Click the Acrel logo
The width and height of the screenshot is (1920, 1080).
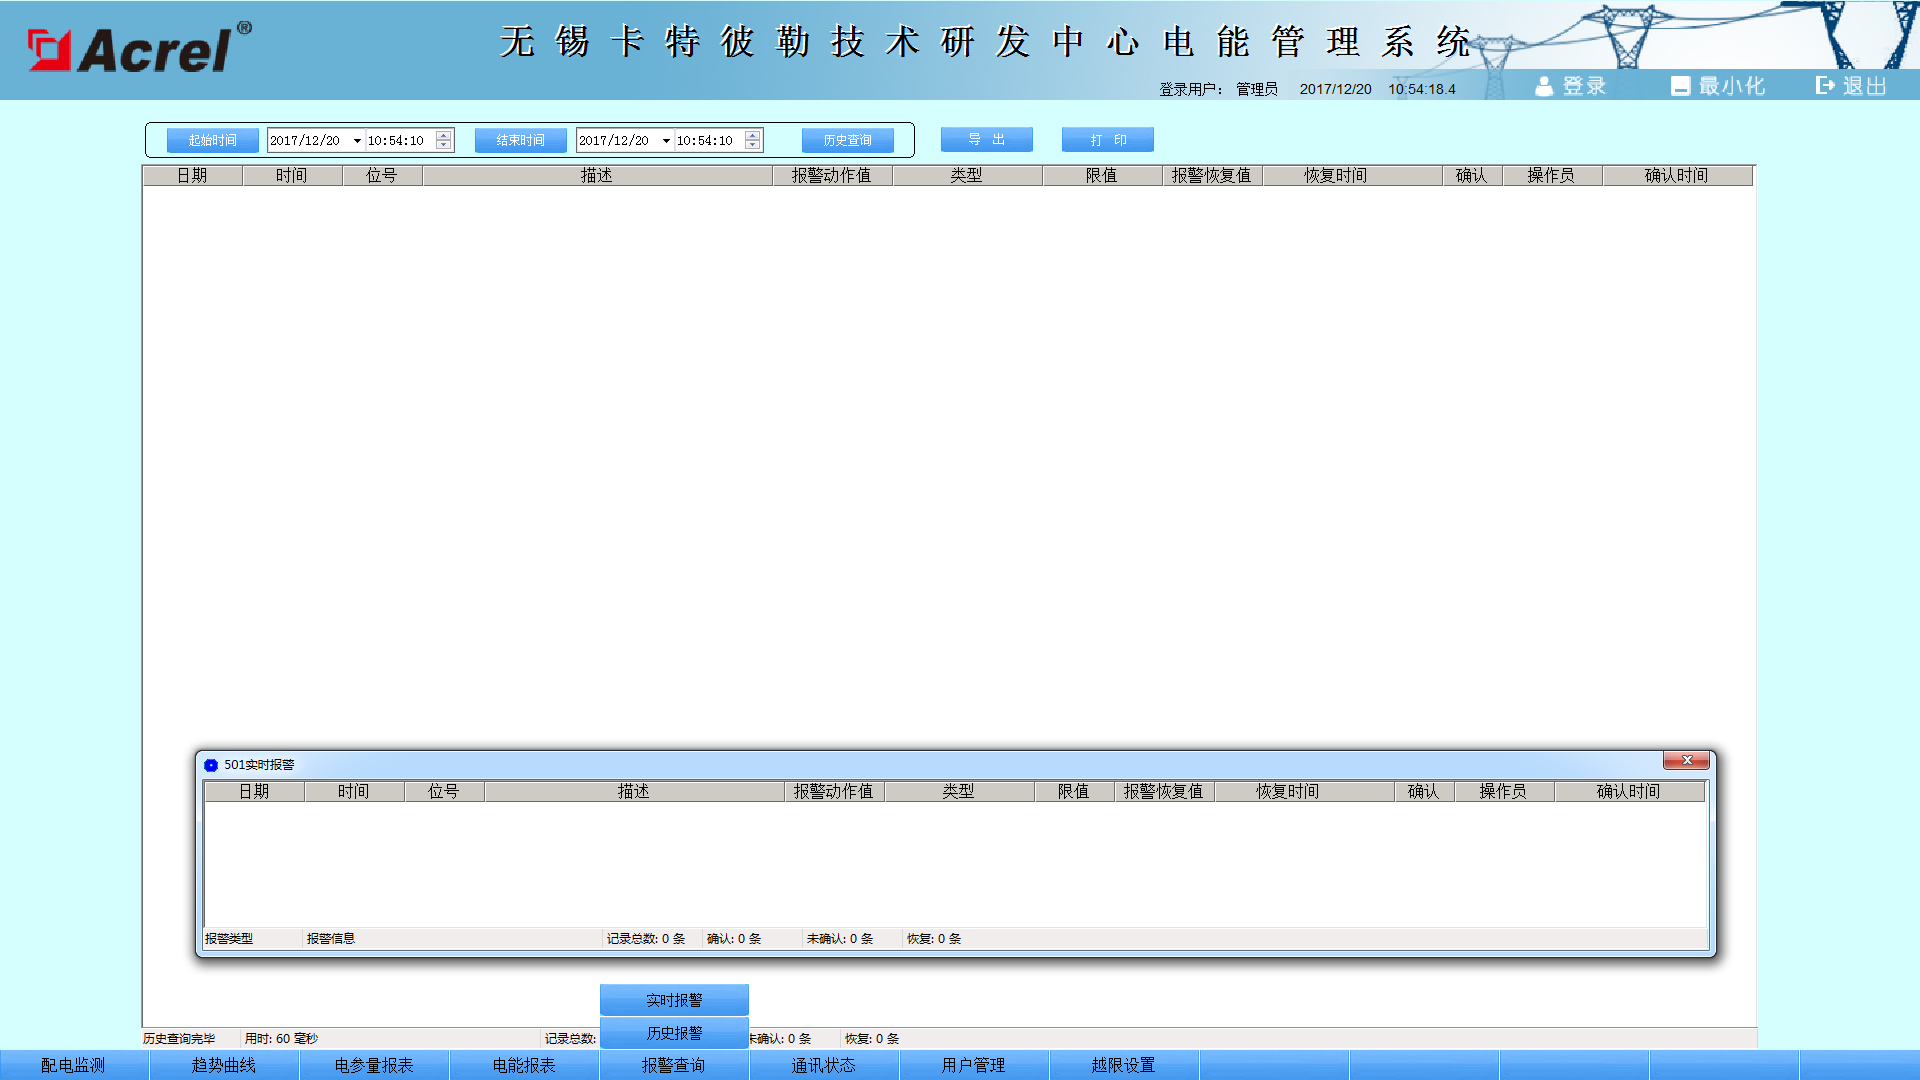(140, 48)
